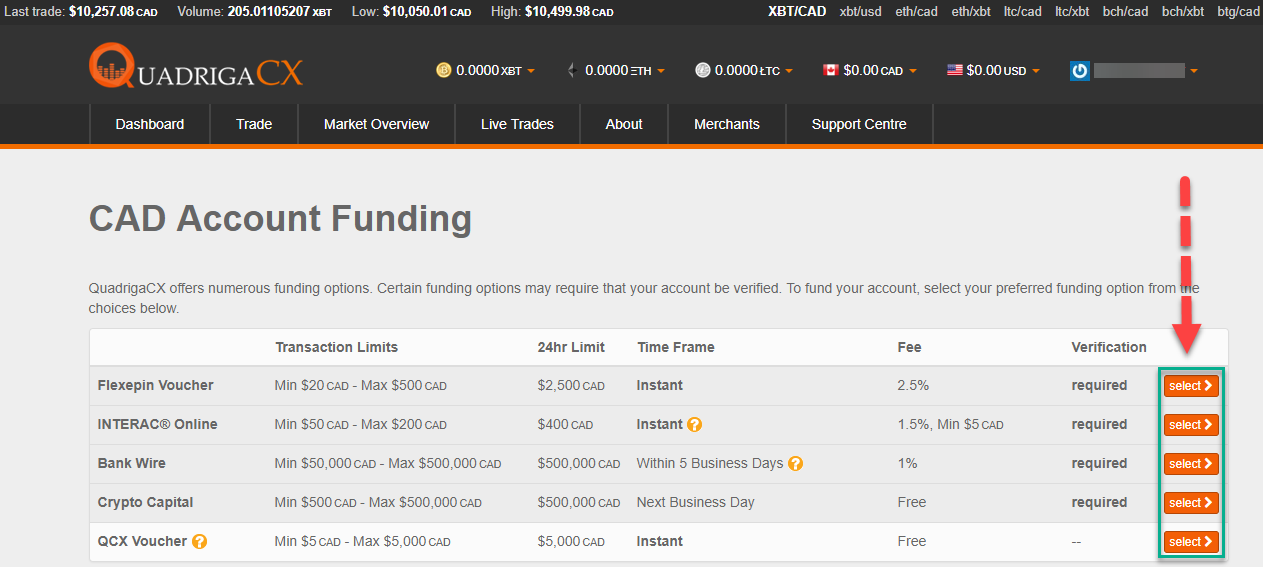
Task: Switch to eth/cad trading pair
Action: (917, 12)
